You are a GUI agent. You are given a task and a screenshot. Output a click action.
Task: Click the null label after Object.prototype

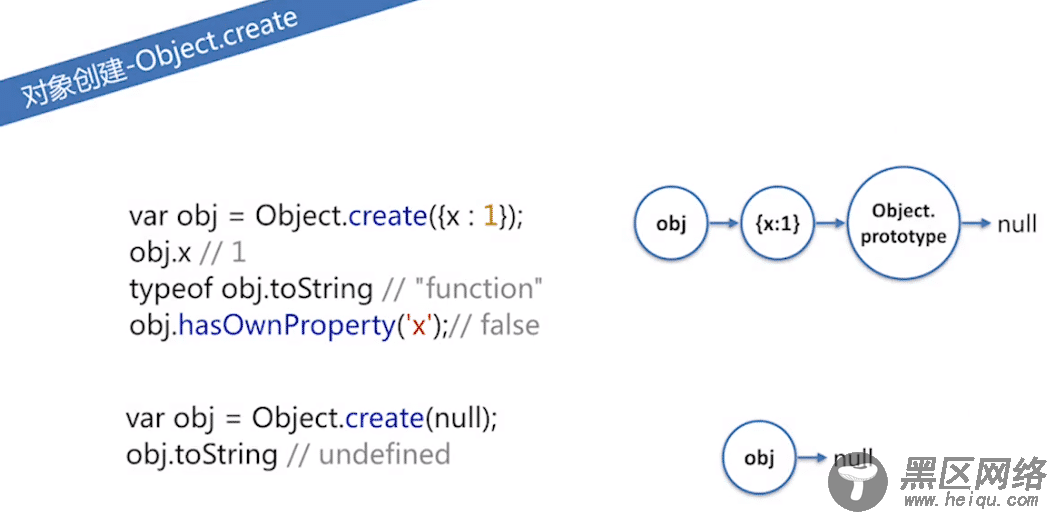point(1016,224)
